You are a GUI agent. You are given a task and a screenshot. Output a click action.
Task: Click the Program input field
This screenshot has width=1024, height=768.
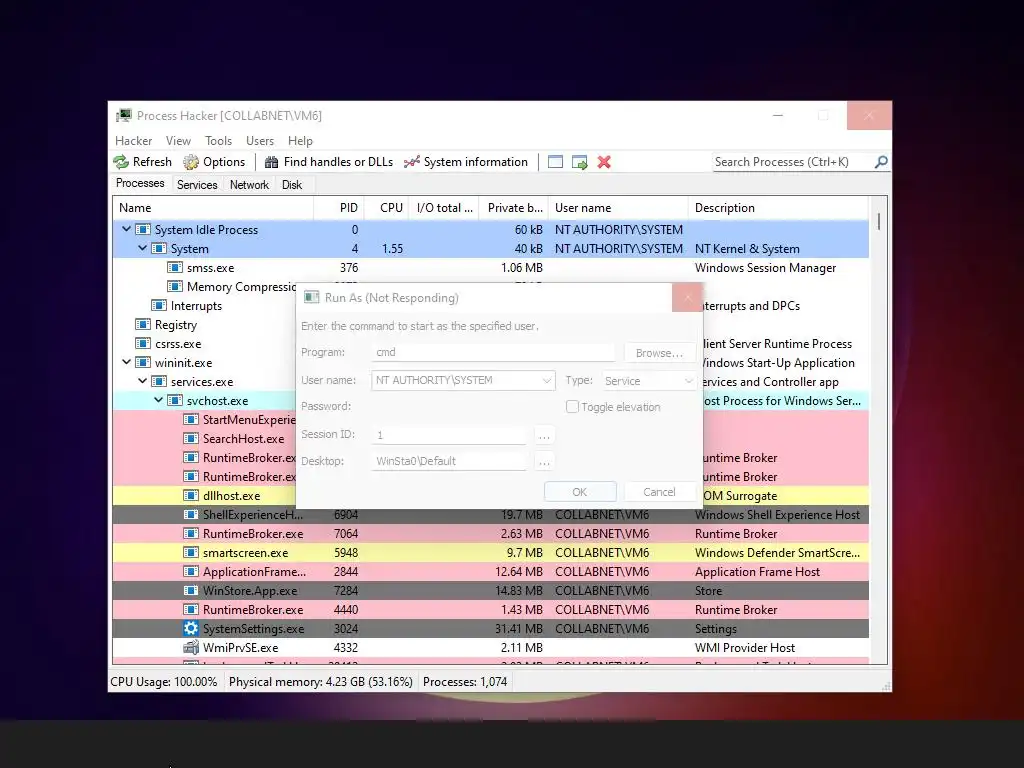pos(493,352)
